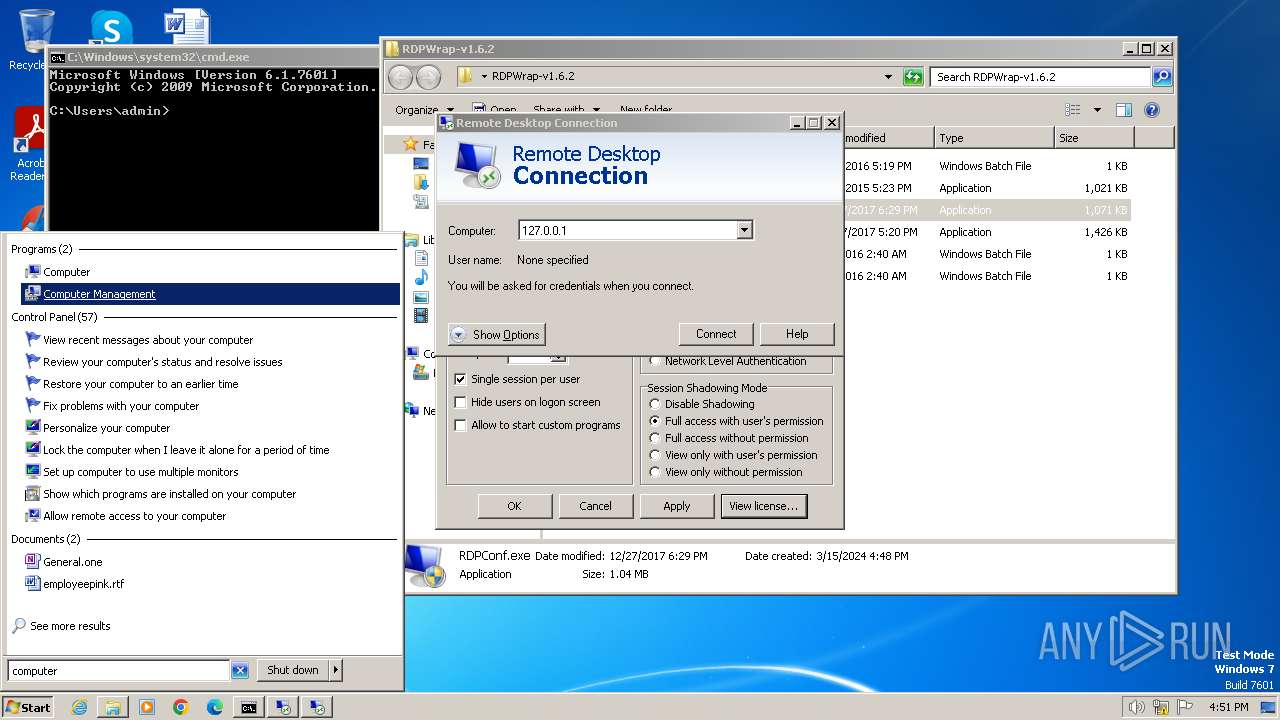Switch to the cmd.exe taskbar icon
This screenshot has height=720, width=1280.
248,707
